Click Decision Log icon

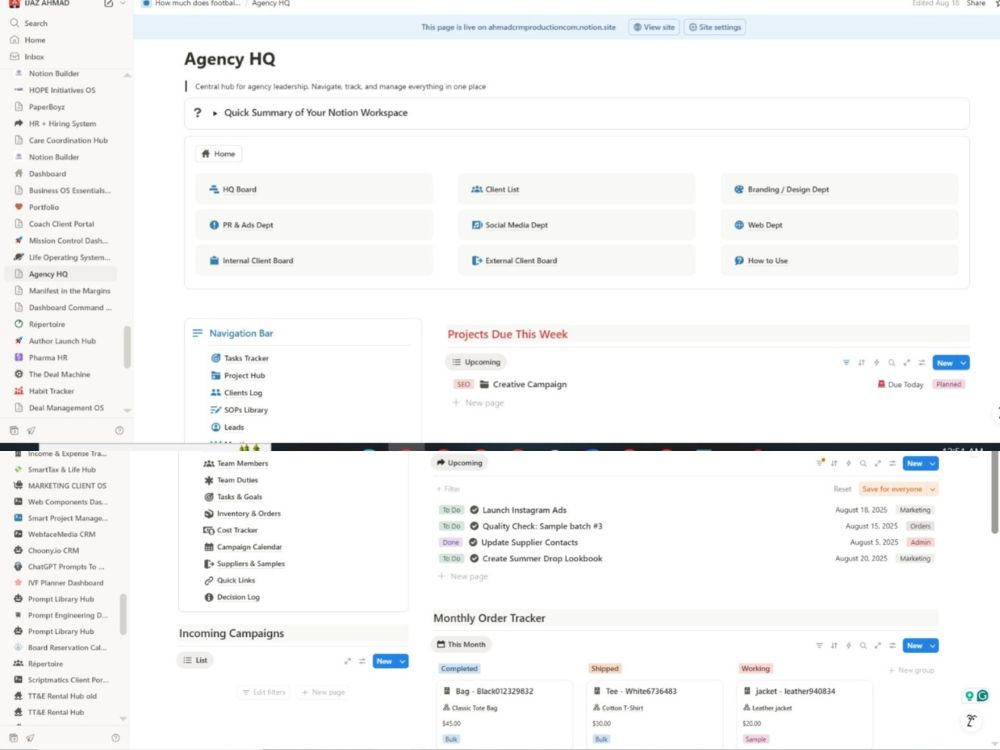209,597
